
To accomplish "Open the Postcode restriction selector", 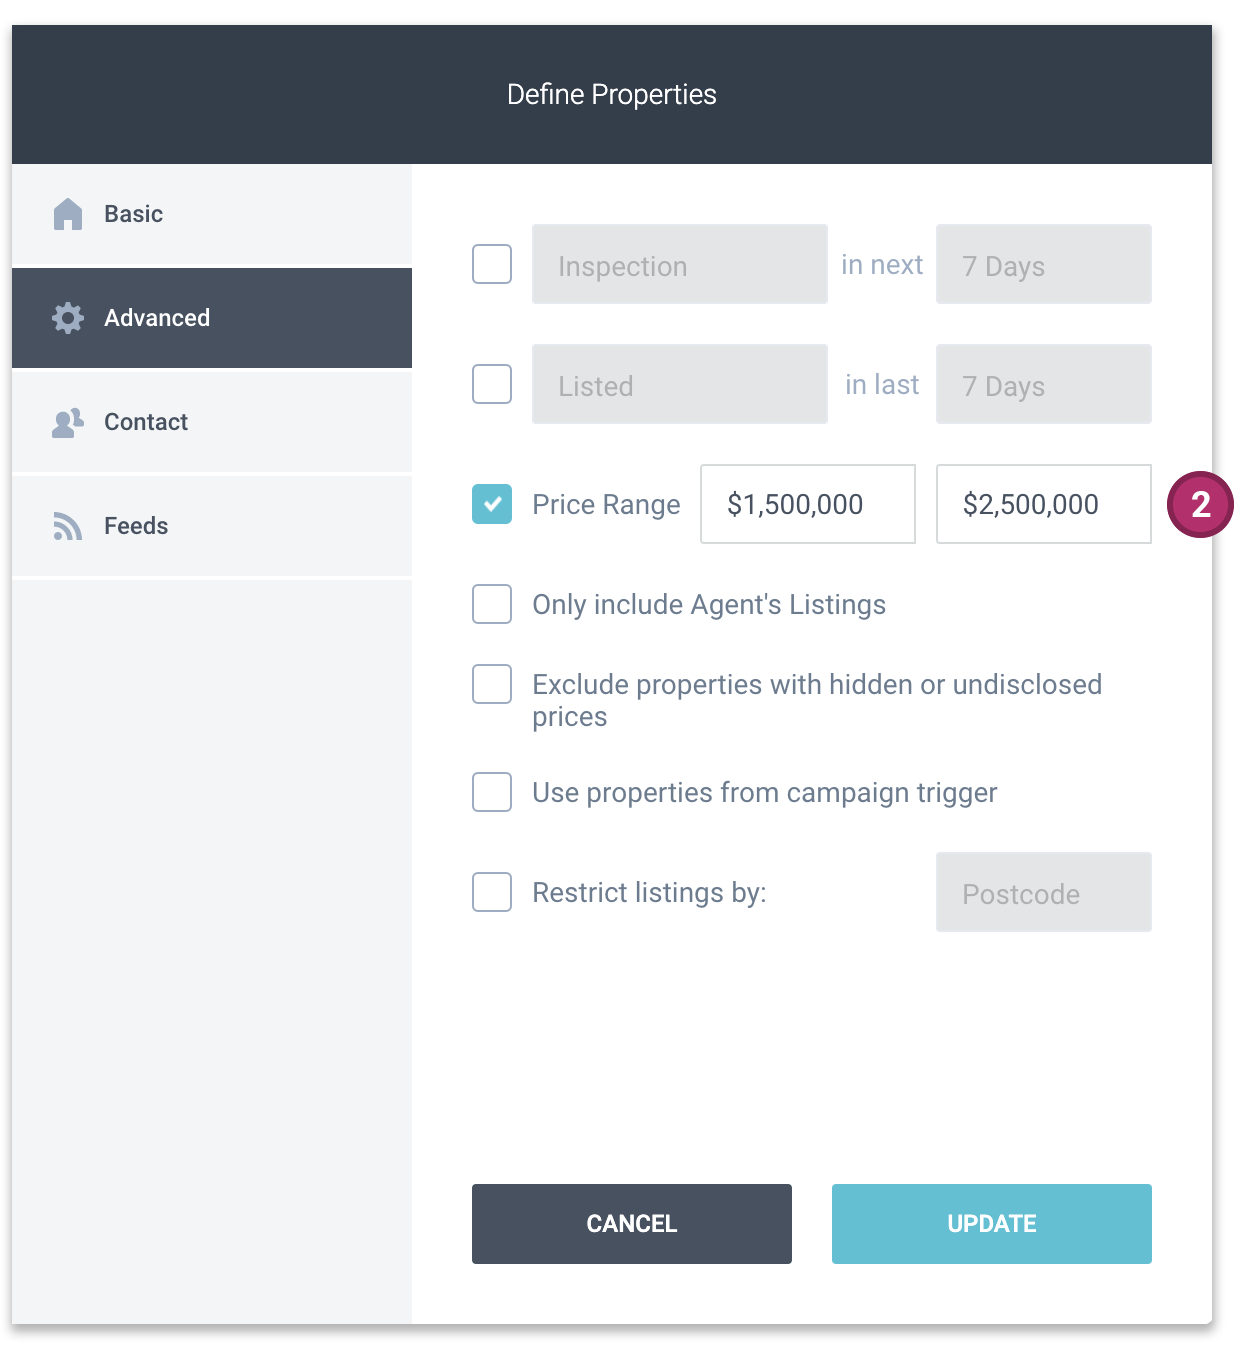I will pos(1043,892).
